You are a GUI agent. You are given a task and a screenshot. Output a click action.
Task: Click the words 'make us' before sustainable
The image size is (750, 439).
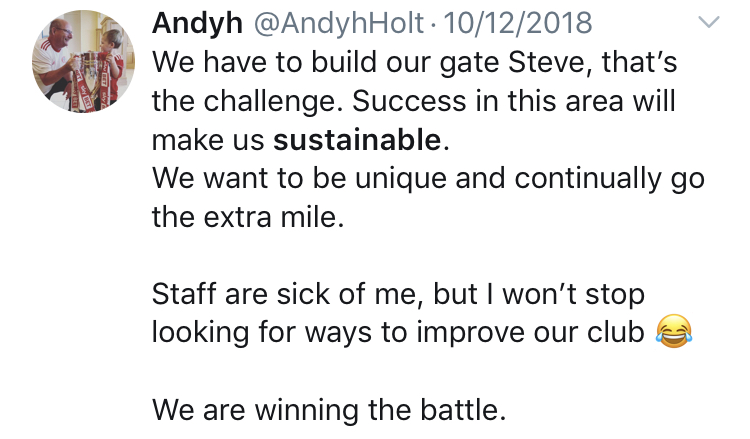[208, 141]
